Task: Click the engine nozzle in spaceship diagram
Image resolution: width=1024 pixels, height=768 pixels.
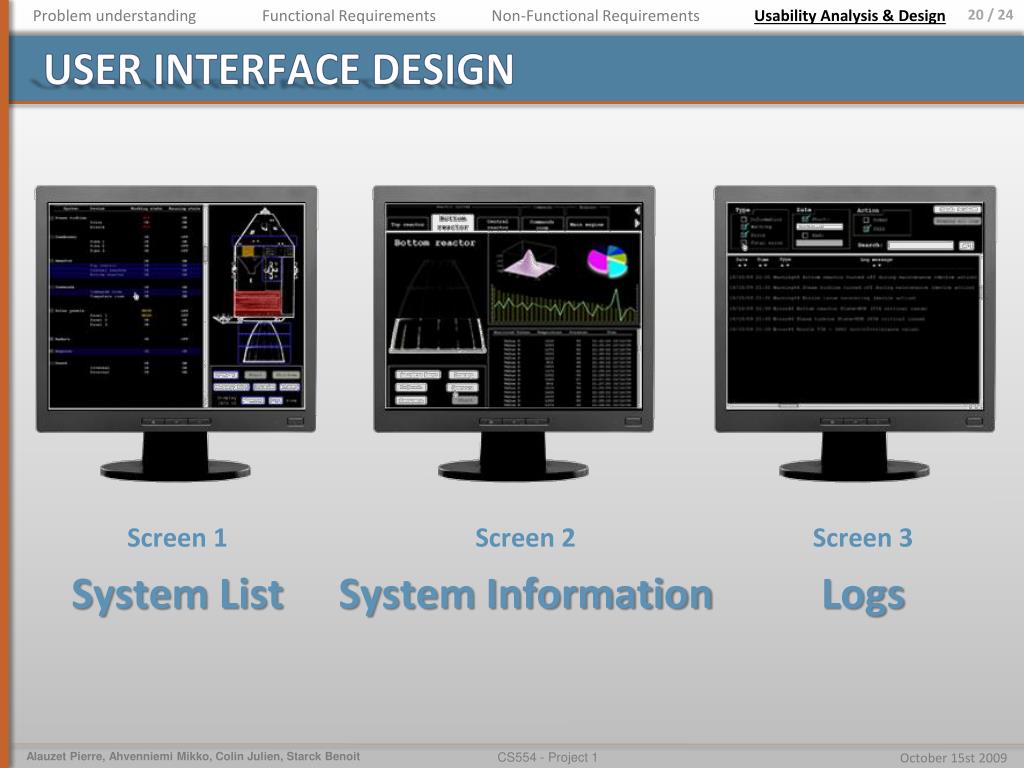Action: tap(264, 343)
